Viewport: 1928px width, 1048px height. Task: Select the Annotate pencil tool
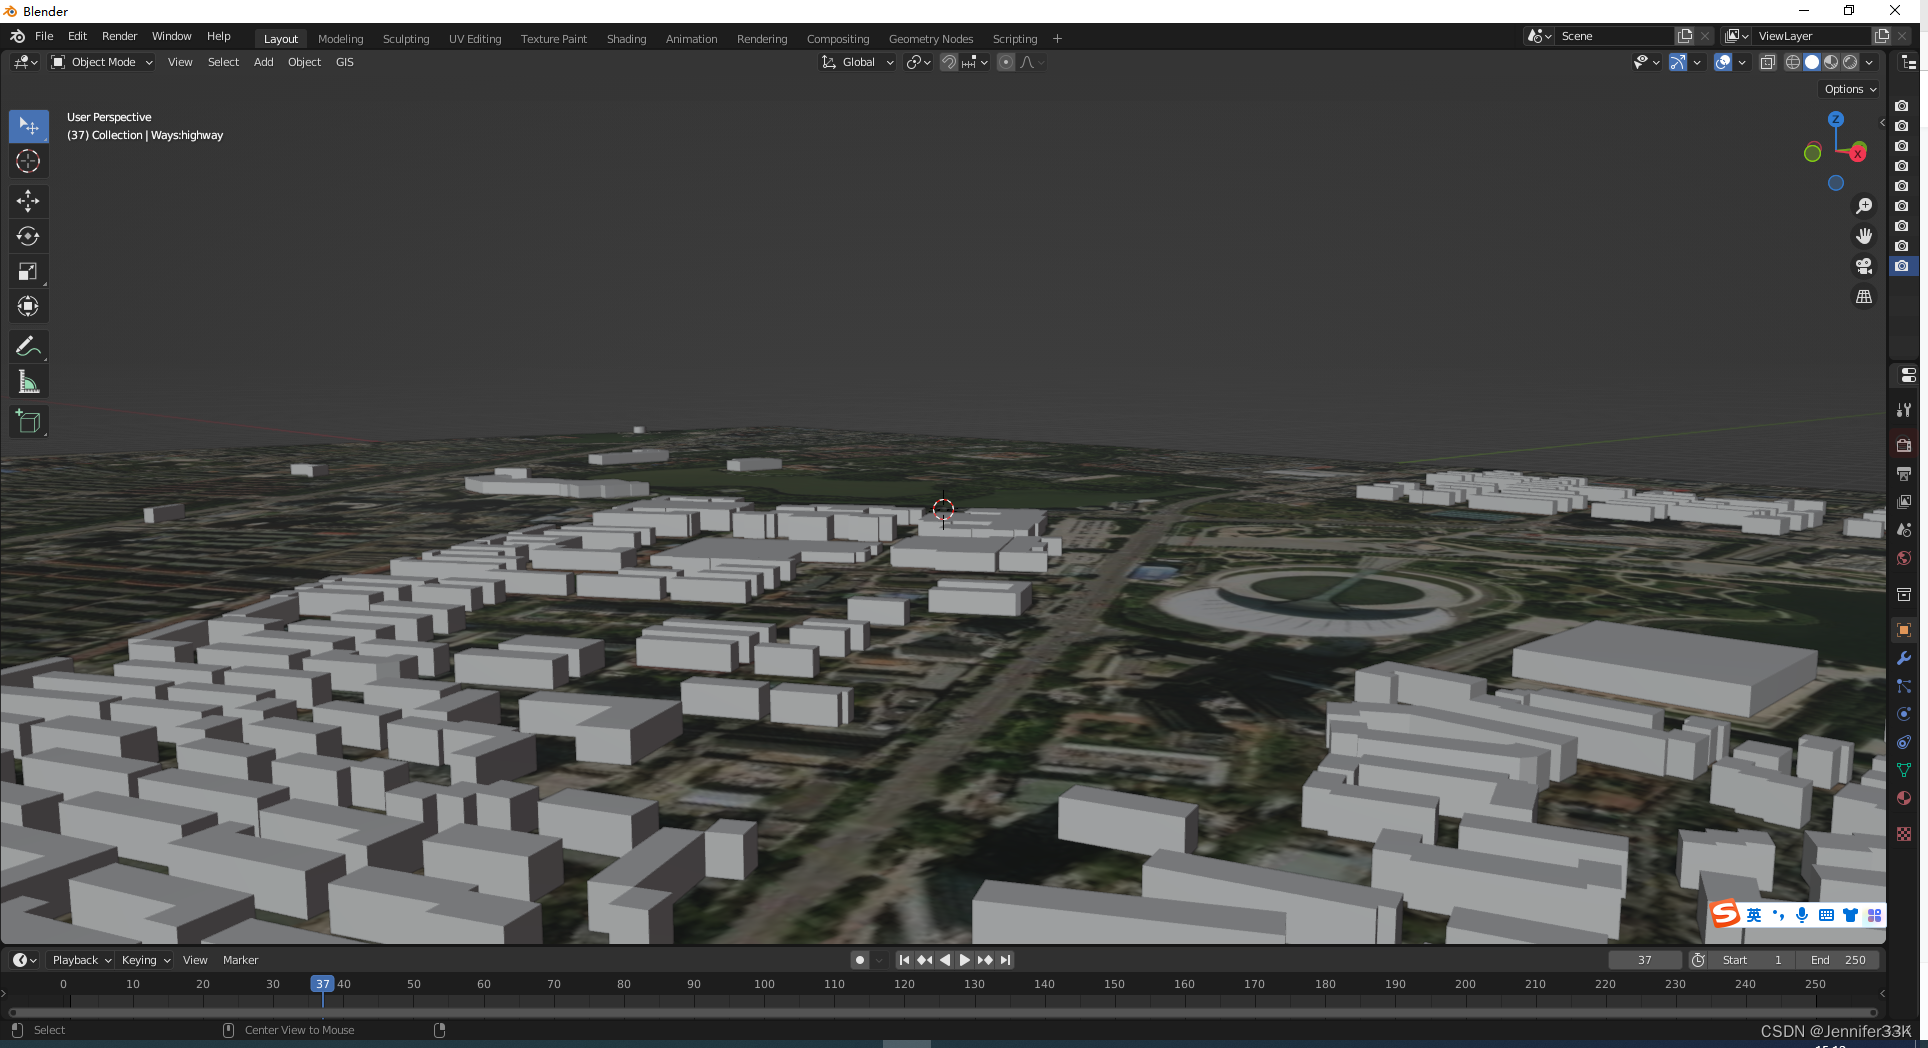(28, 346)
